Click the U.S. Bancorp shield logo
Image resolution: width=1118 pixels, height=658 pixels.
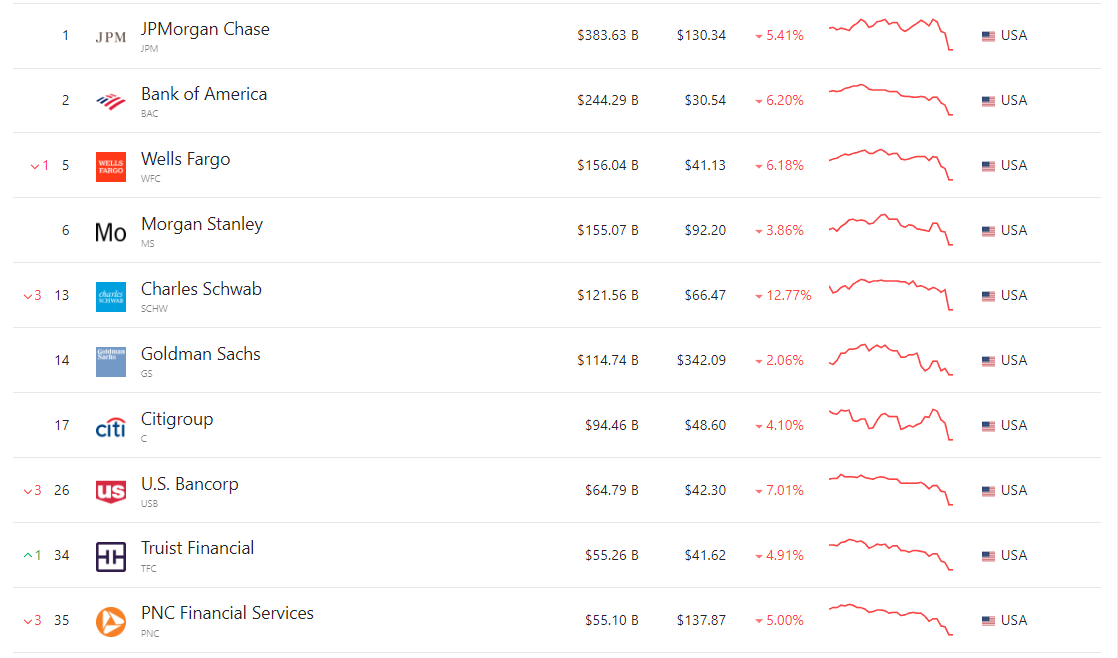point(110,490)
